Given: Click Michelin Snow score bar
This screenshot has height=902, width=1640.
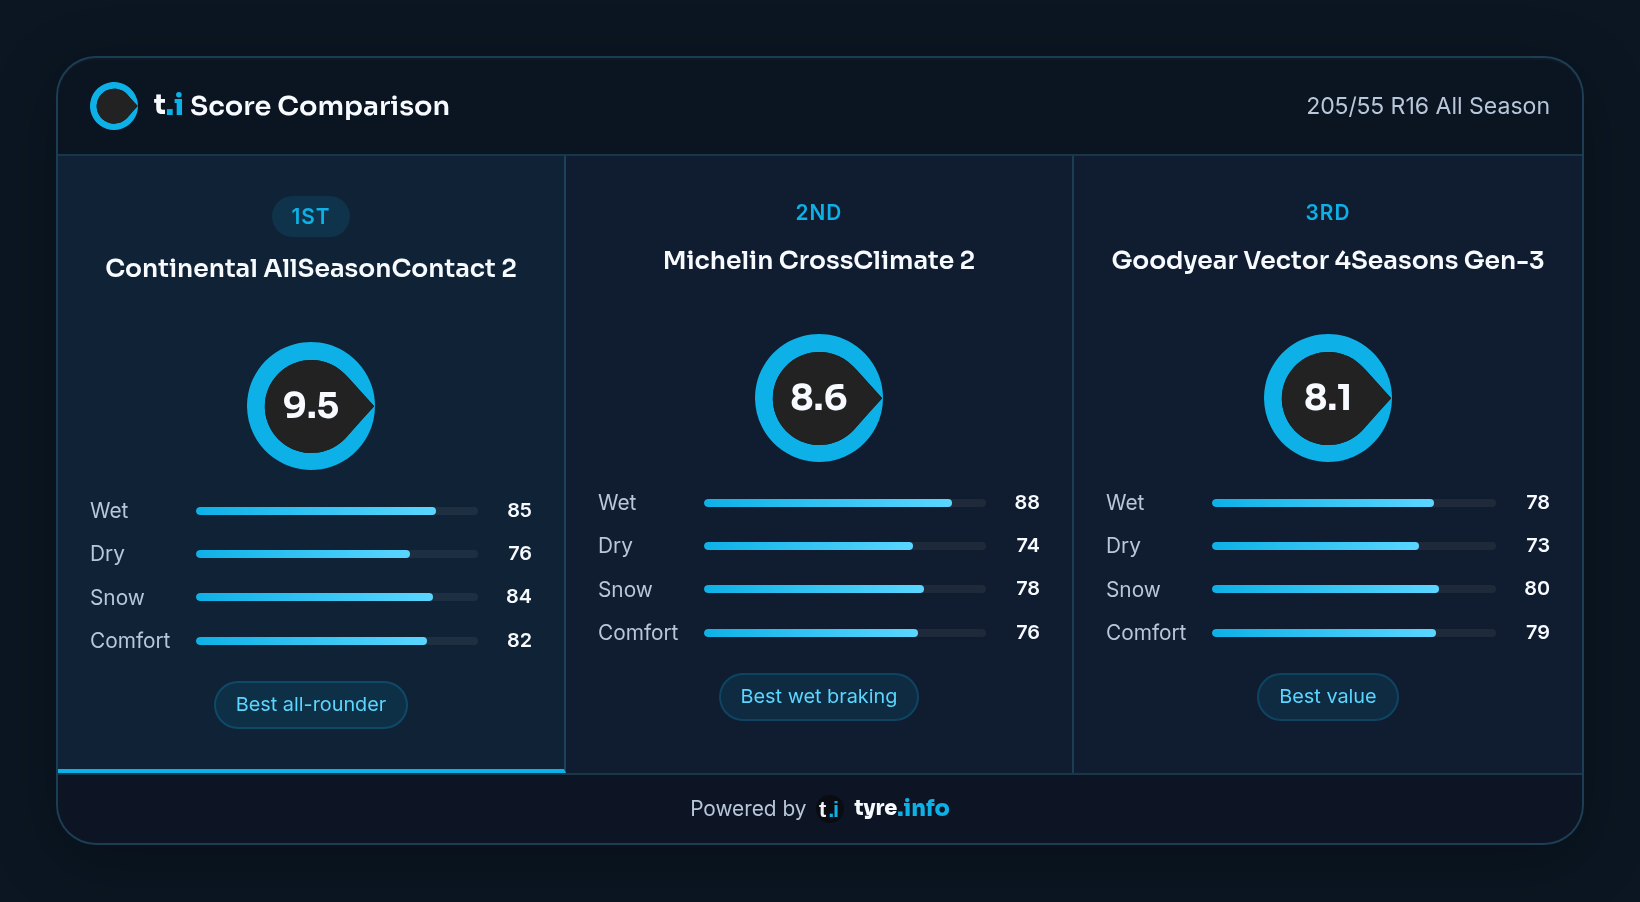Looking at the screenshot, I should [845, 589].
